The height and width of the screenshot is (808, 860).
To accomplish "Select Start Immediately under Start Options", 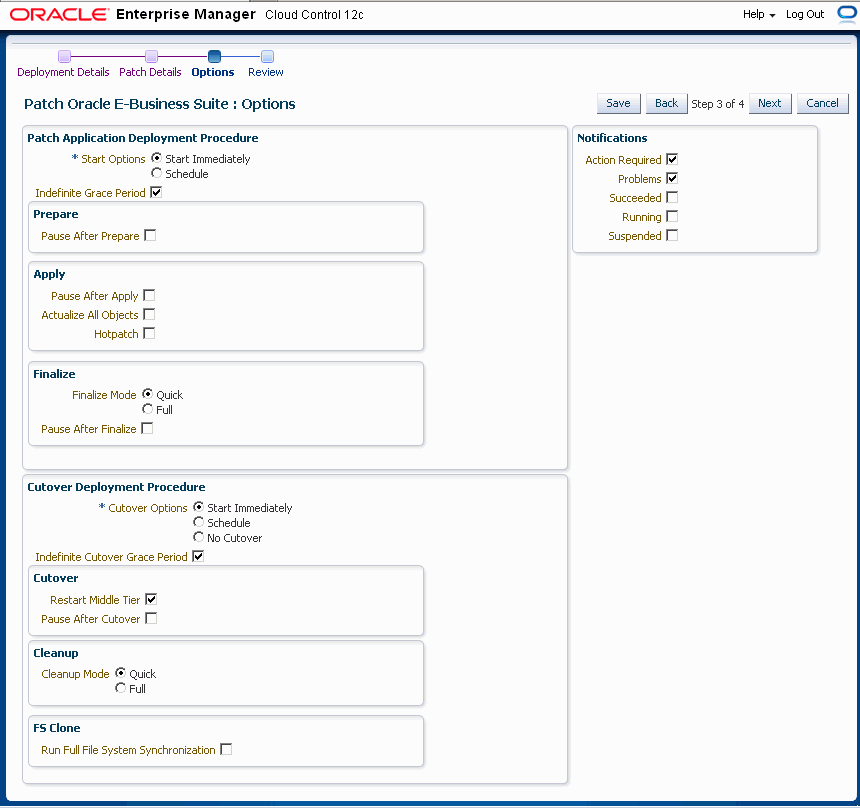I will (x=156, y=158).
